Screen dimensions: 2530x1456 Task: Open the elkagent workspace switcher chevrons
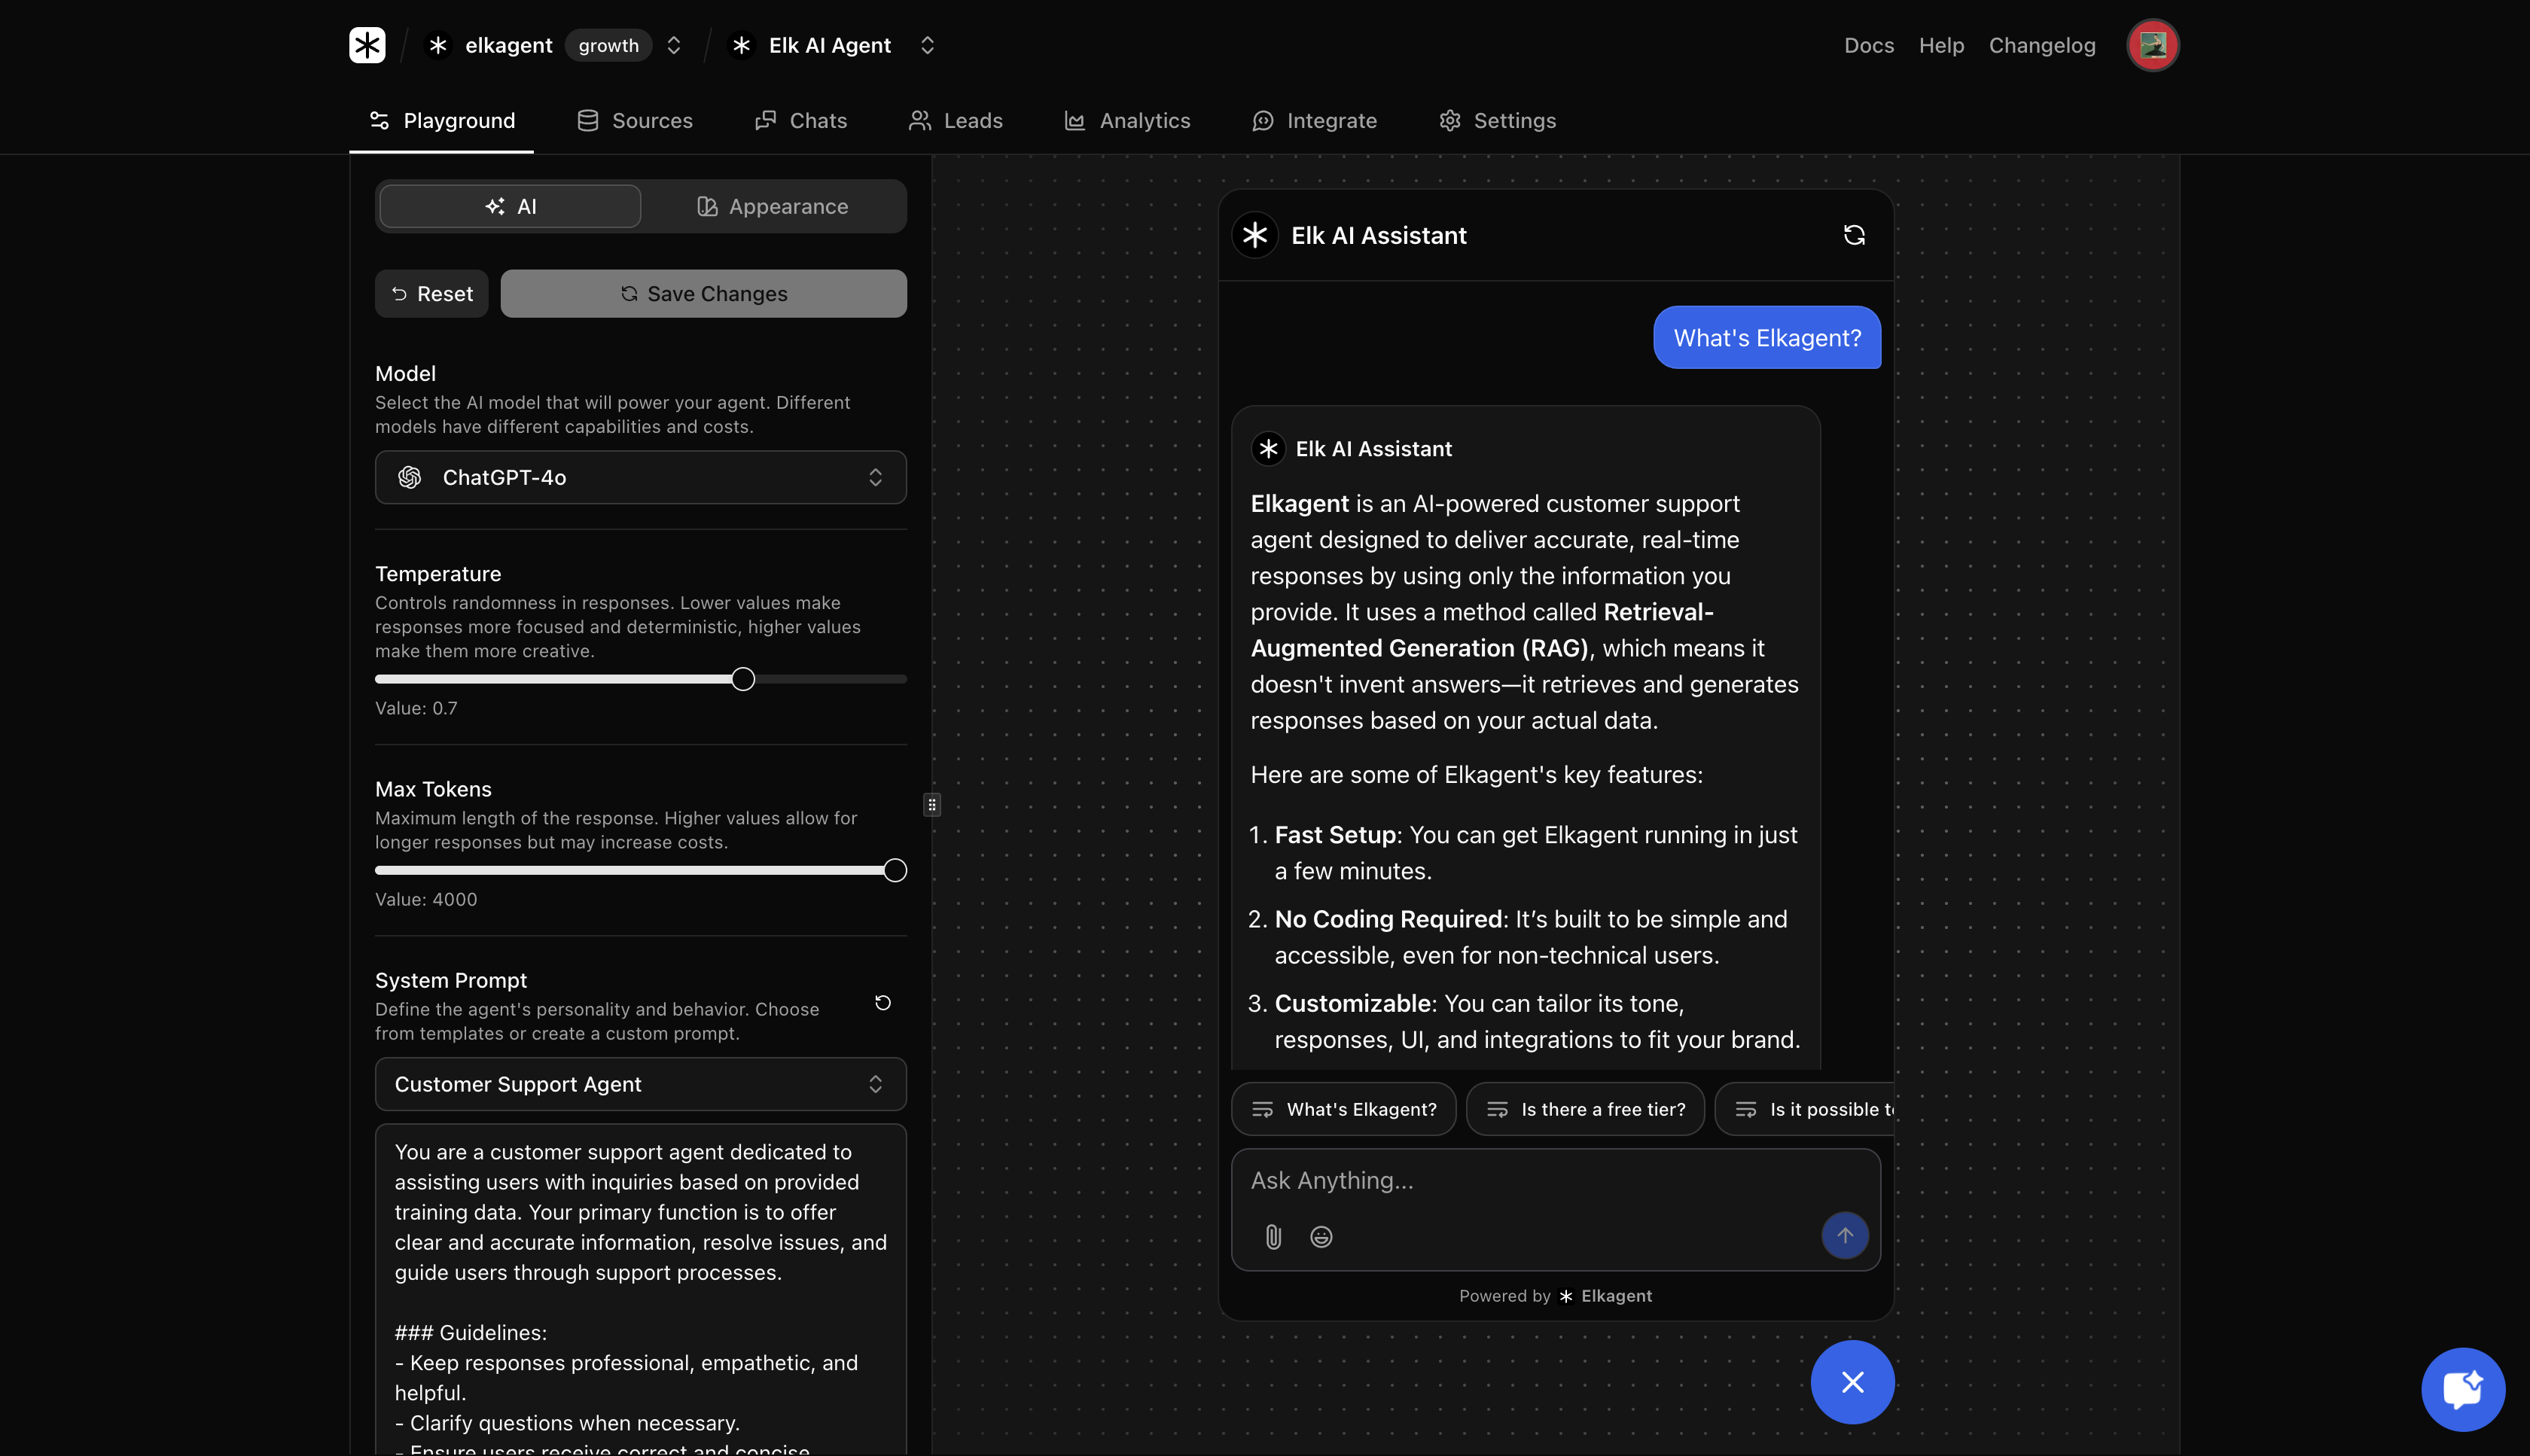pyautogui.click(x=674, y=45)
